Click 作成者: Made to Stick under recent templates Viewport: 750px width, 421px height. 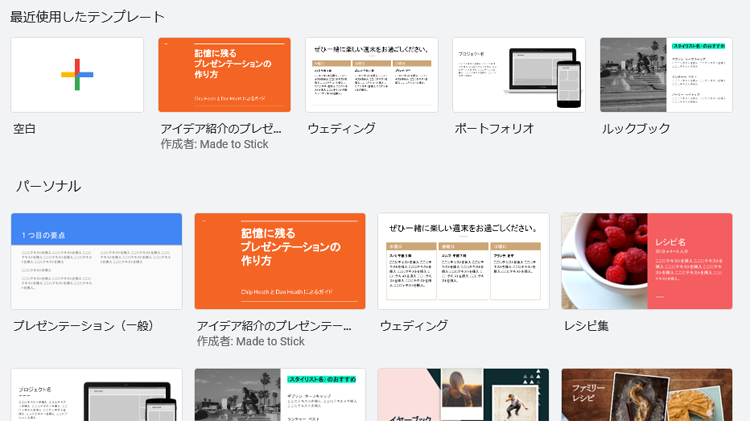click(x=214, y=144)
